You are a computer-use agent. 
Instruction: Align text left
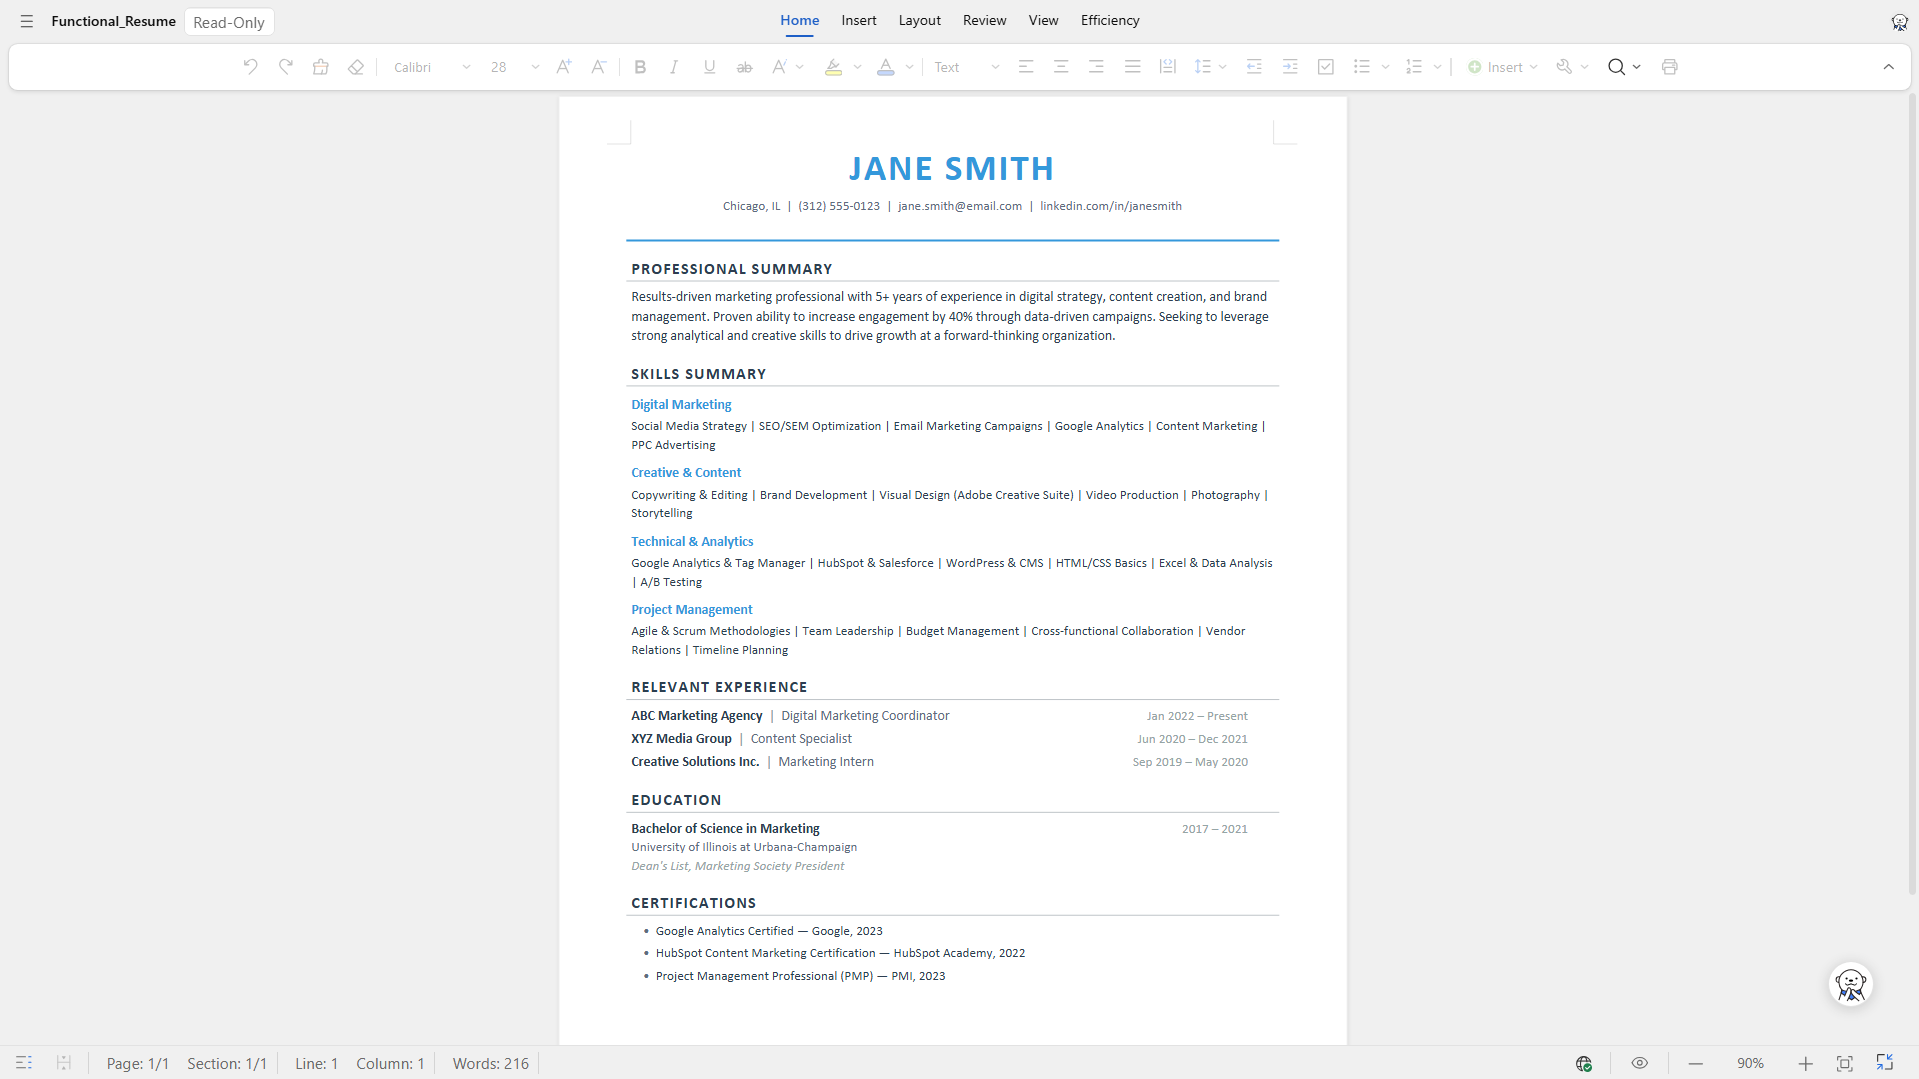tap(1026, 67)
